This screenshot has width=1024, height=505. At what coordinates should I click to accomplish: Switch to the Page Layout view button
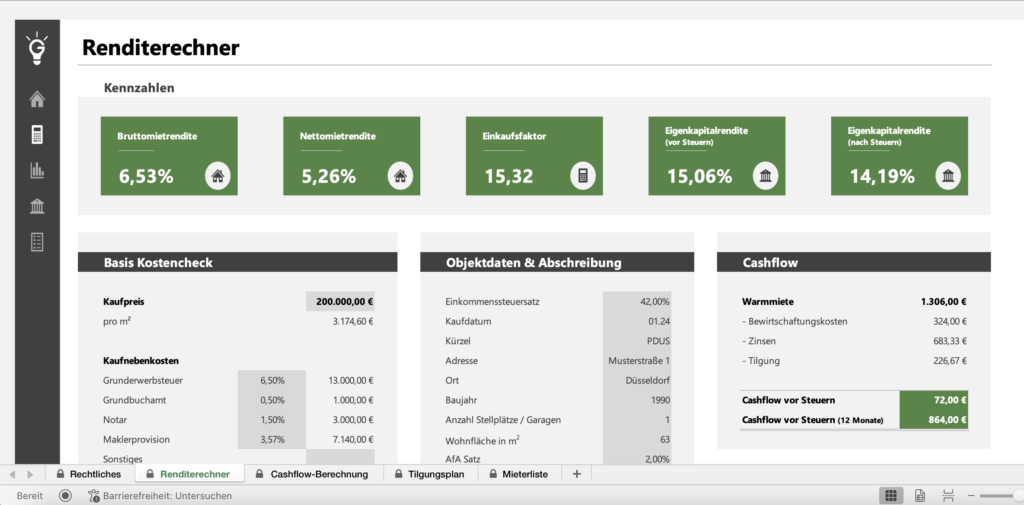click(919, 495)
